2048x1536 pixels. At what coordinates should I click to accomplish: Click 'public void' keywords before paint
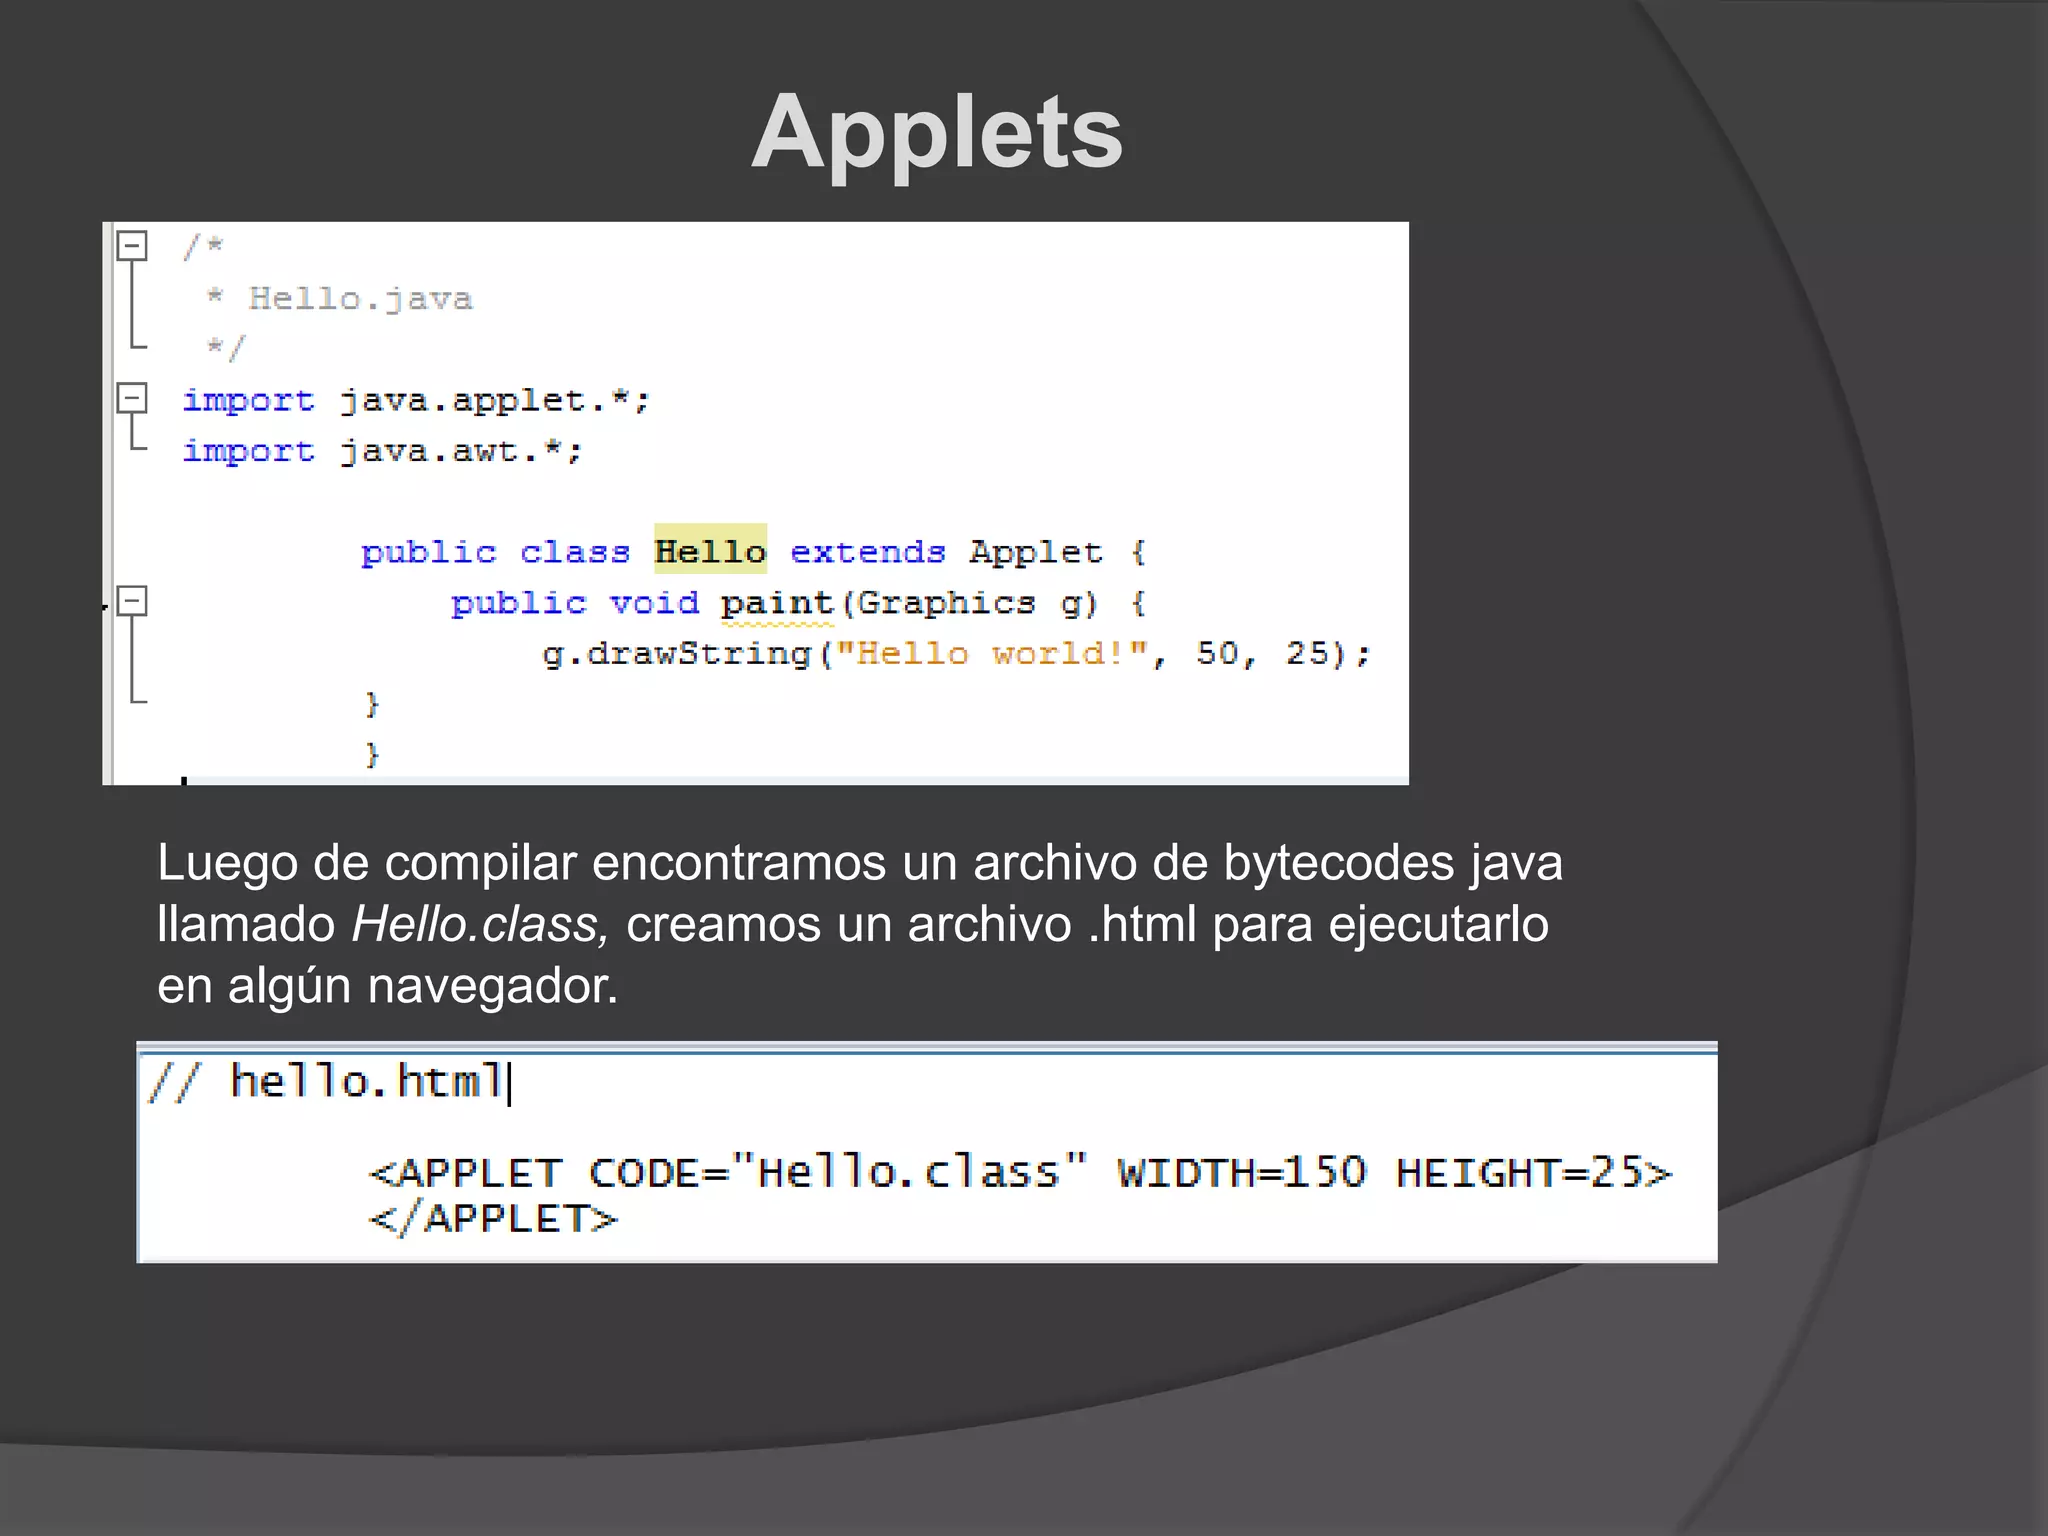575,603
